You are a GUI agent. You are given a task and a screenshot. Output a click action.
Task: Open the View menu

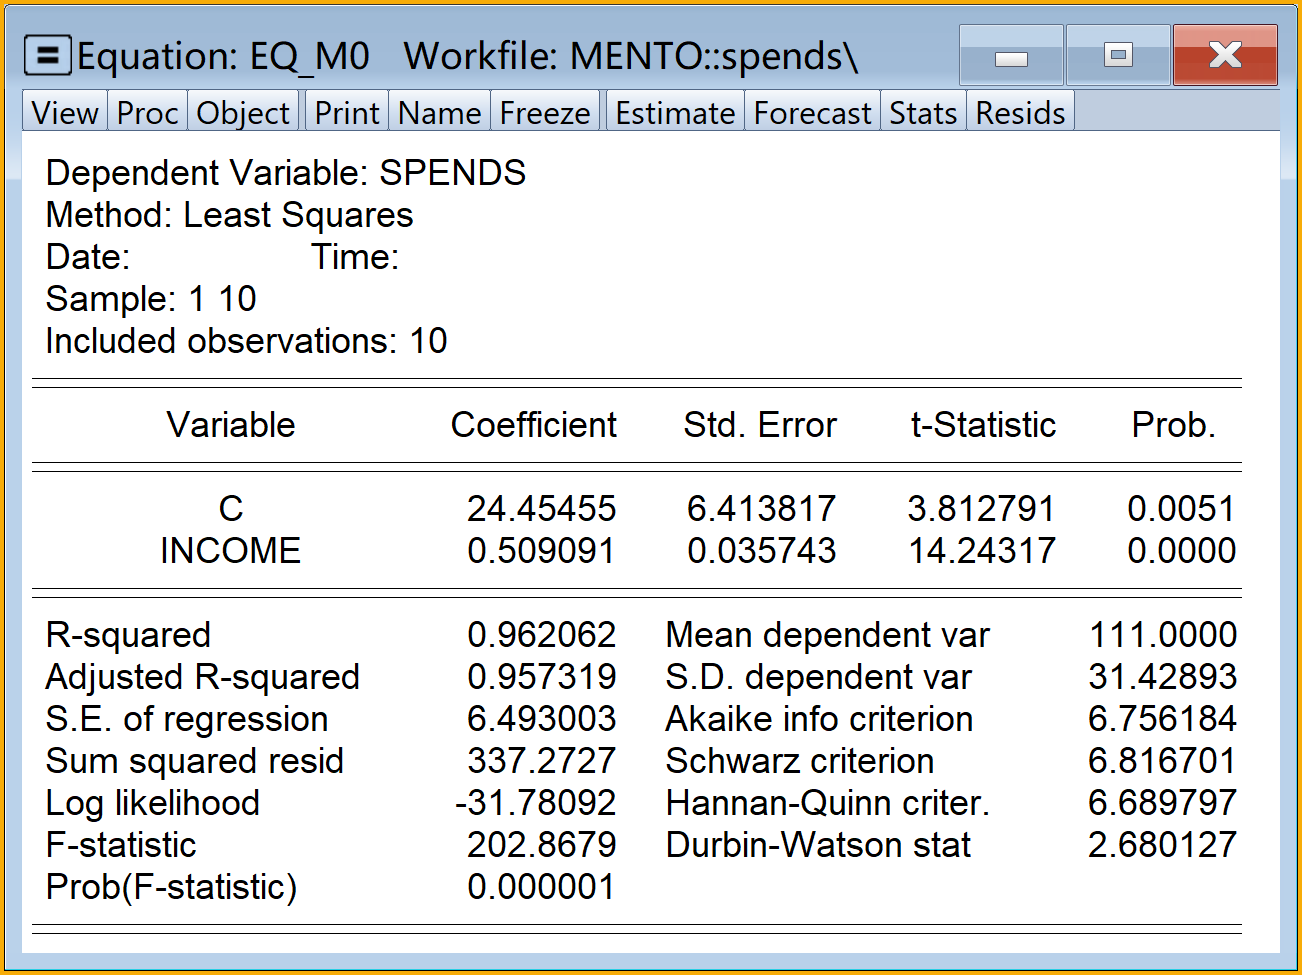[65, 113]
